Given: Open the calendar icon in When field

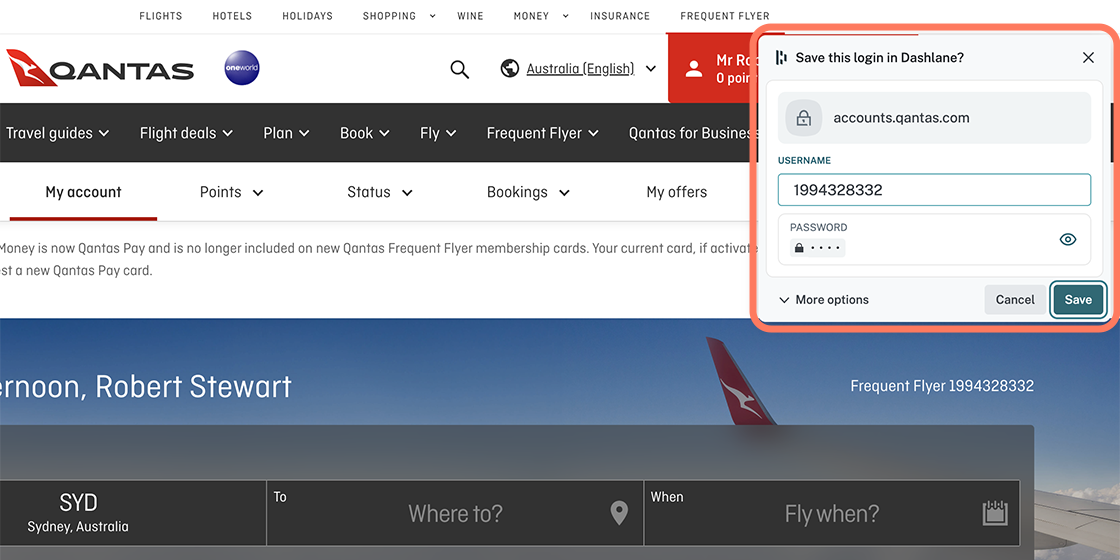Looking at the screenshot, I should pos(995,512).
